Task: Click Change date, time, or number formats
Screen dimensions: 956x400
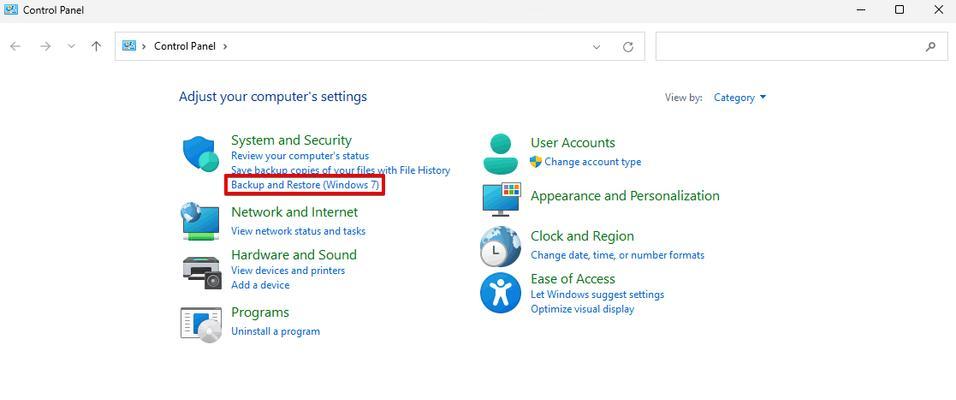Action: (x=618, y=255)
